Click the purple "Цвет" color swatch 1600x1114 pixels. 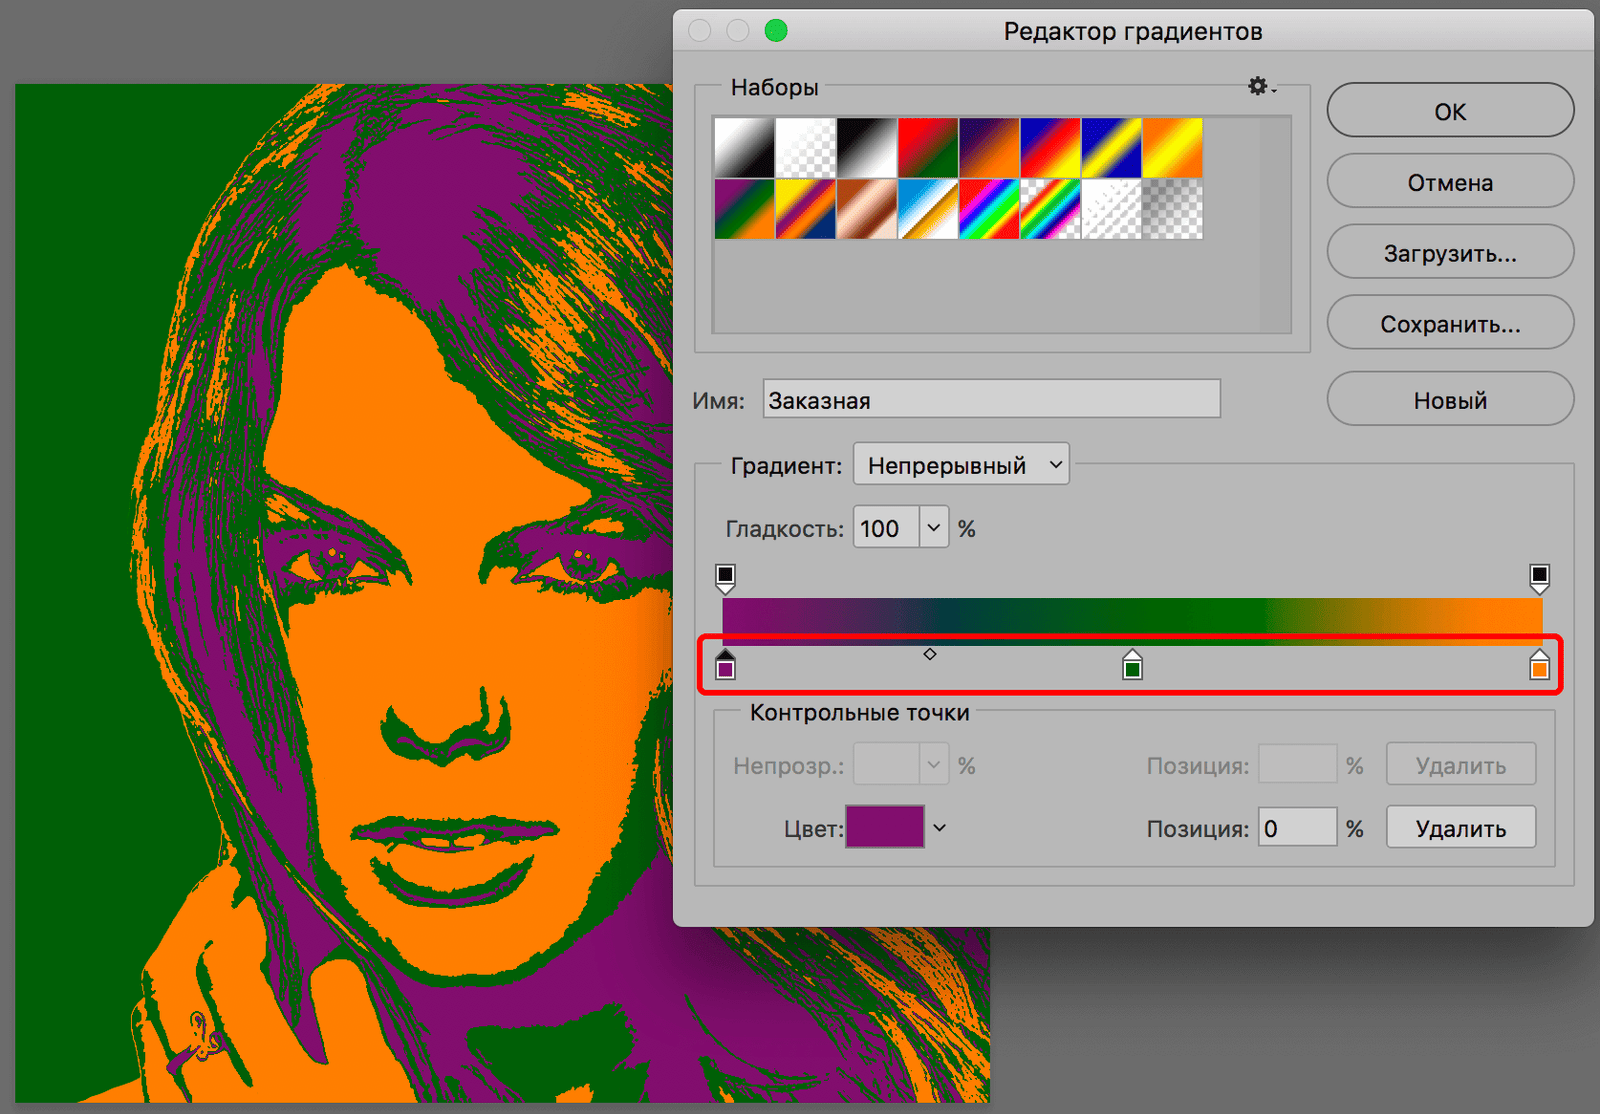885,828
